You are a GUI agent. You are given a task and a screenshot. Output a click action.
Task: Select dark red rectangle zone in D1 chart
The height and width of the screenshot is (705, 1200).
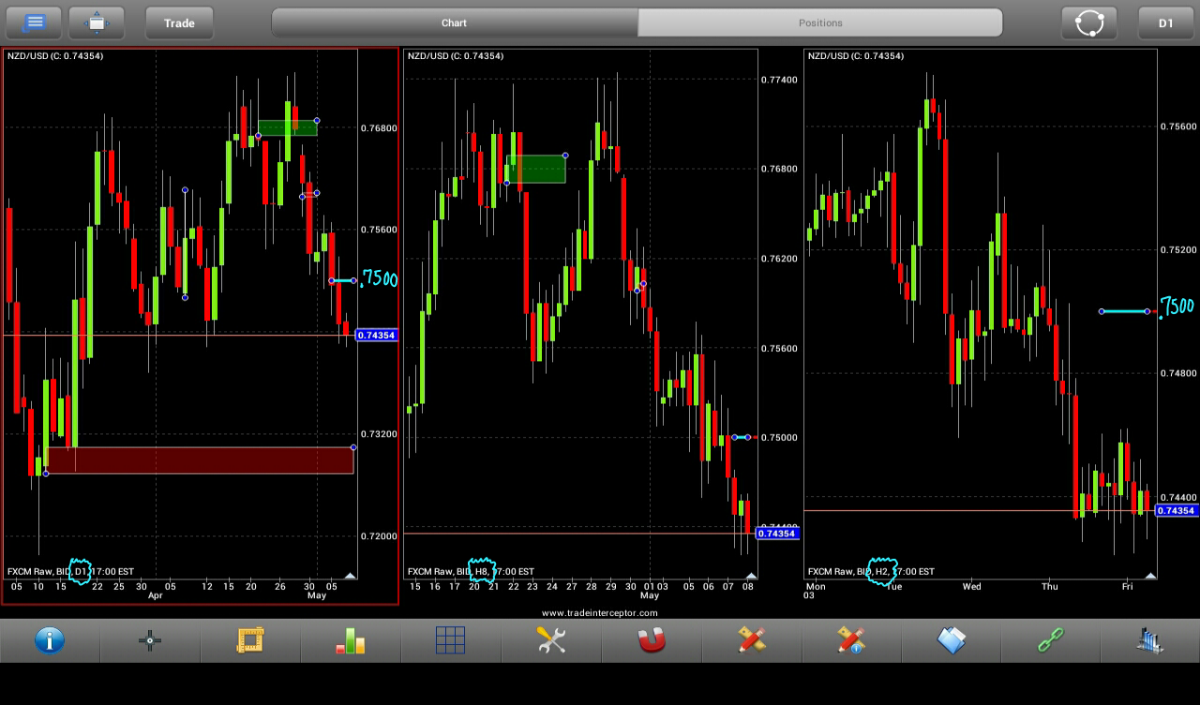pos(200,460)
